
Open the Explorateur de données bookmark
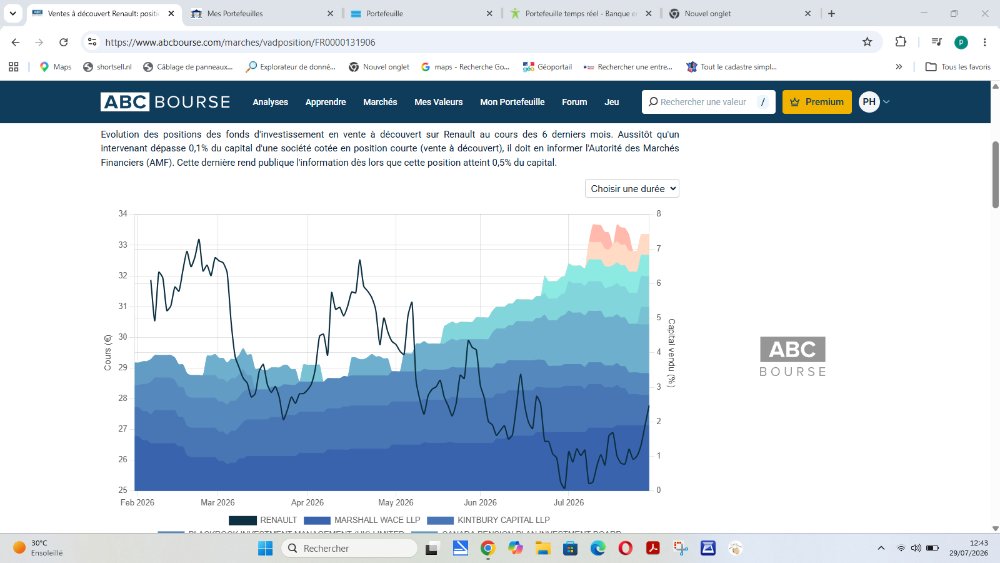[291, 66]
